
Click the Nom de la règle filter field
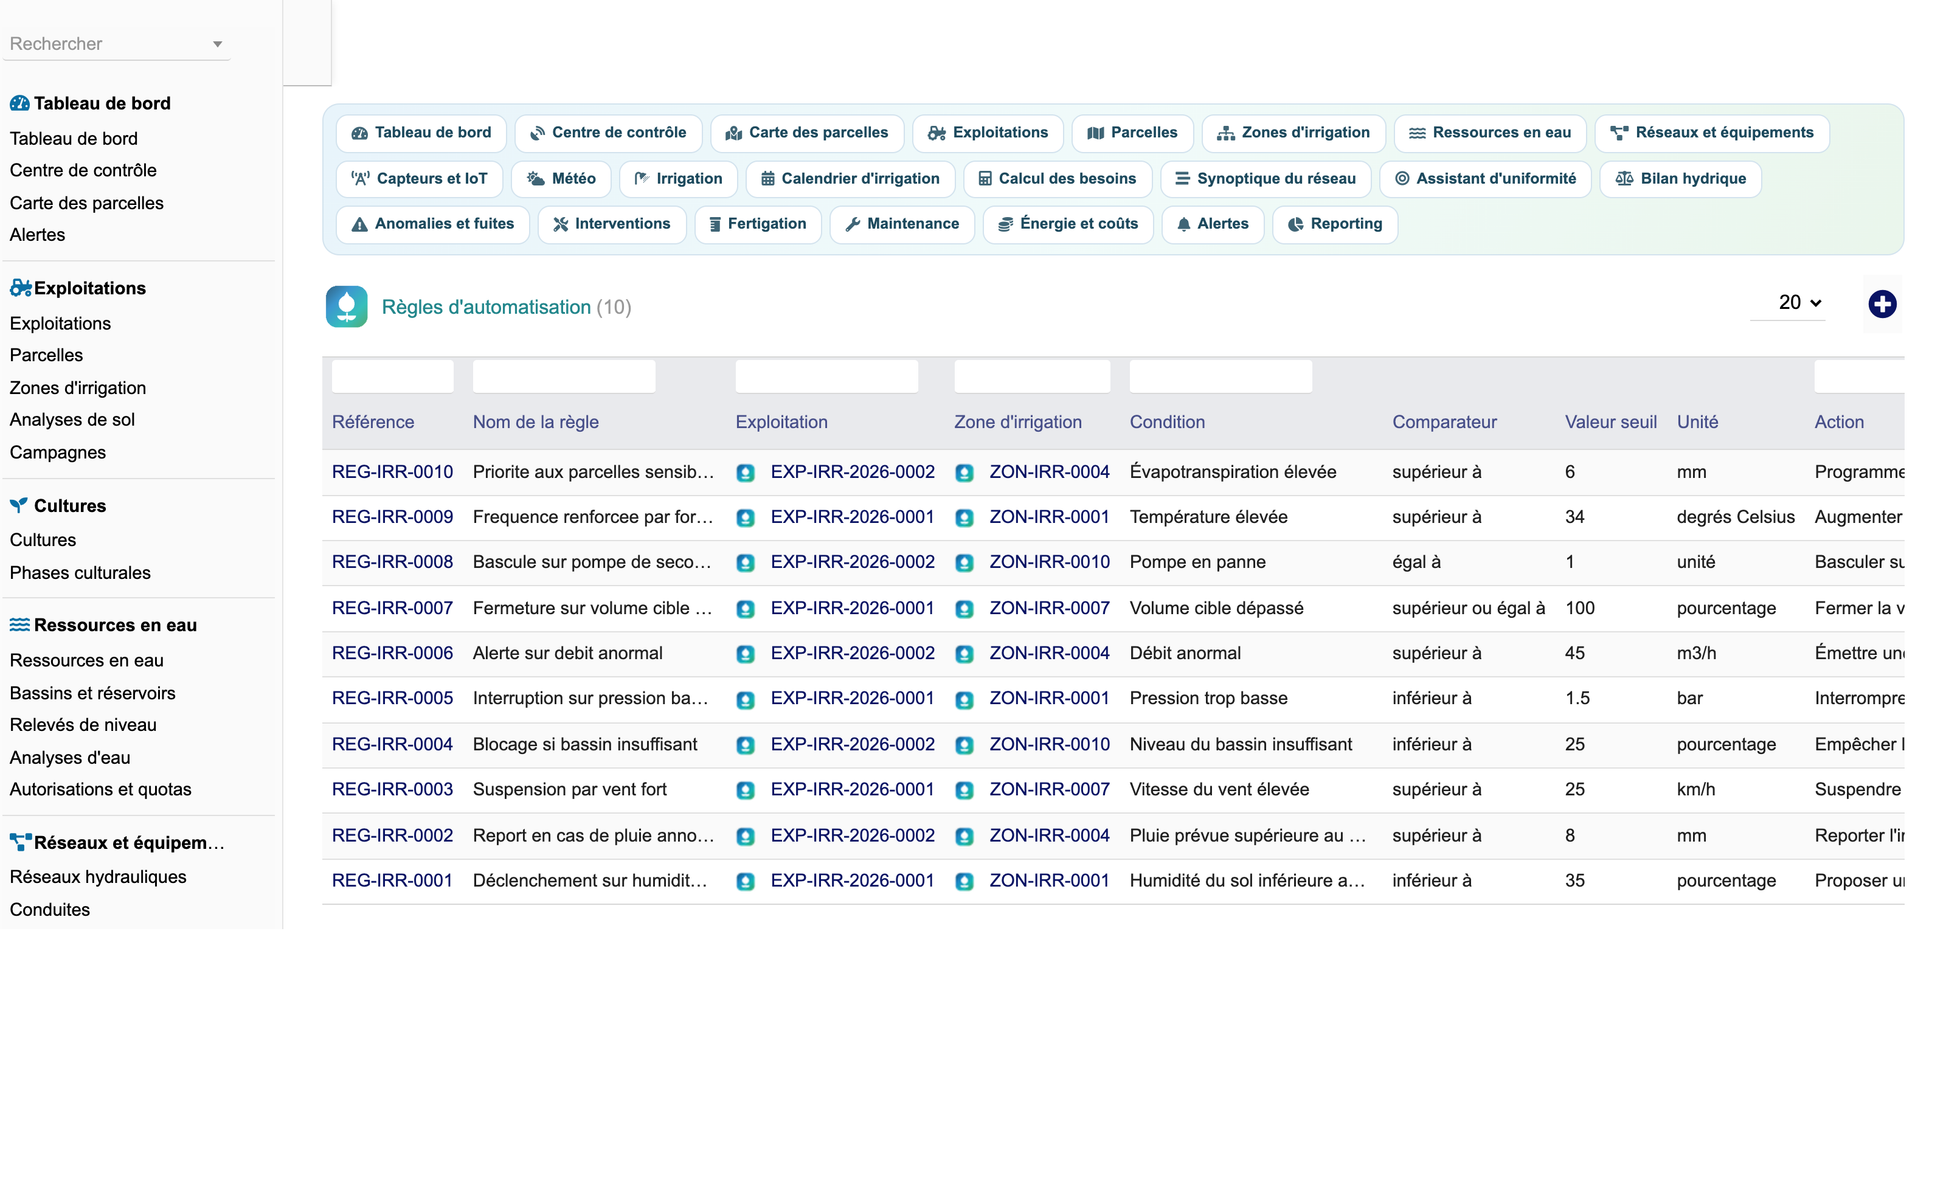pos(564,376)
